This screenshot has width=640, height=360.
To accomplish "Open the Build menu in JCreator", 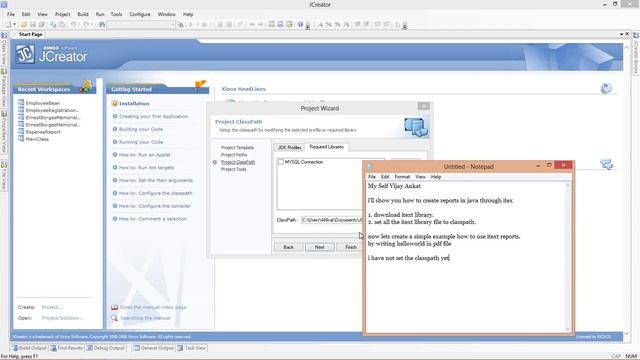I will pos(83,14).
